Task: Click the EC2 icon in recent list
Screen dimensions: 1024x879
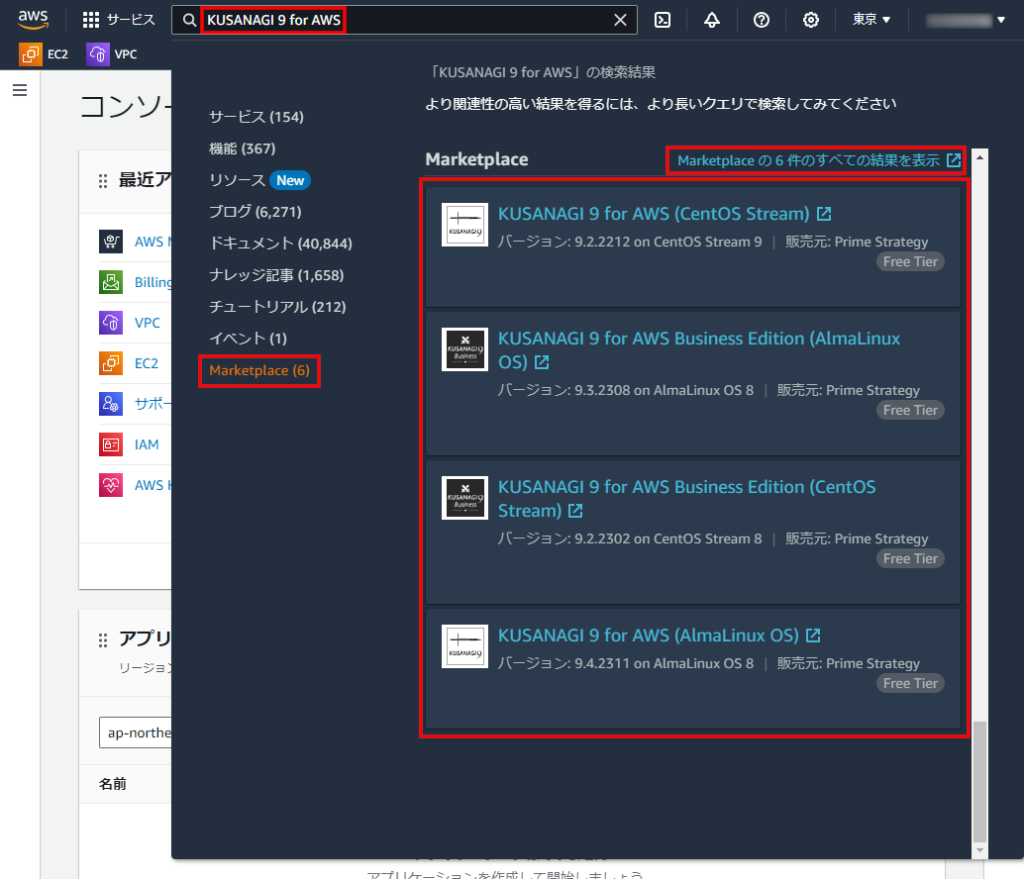Action: [x=110, y=363]
